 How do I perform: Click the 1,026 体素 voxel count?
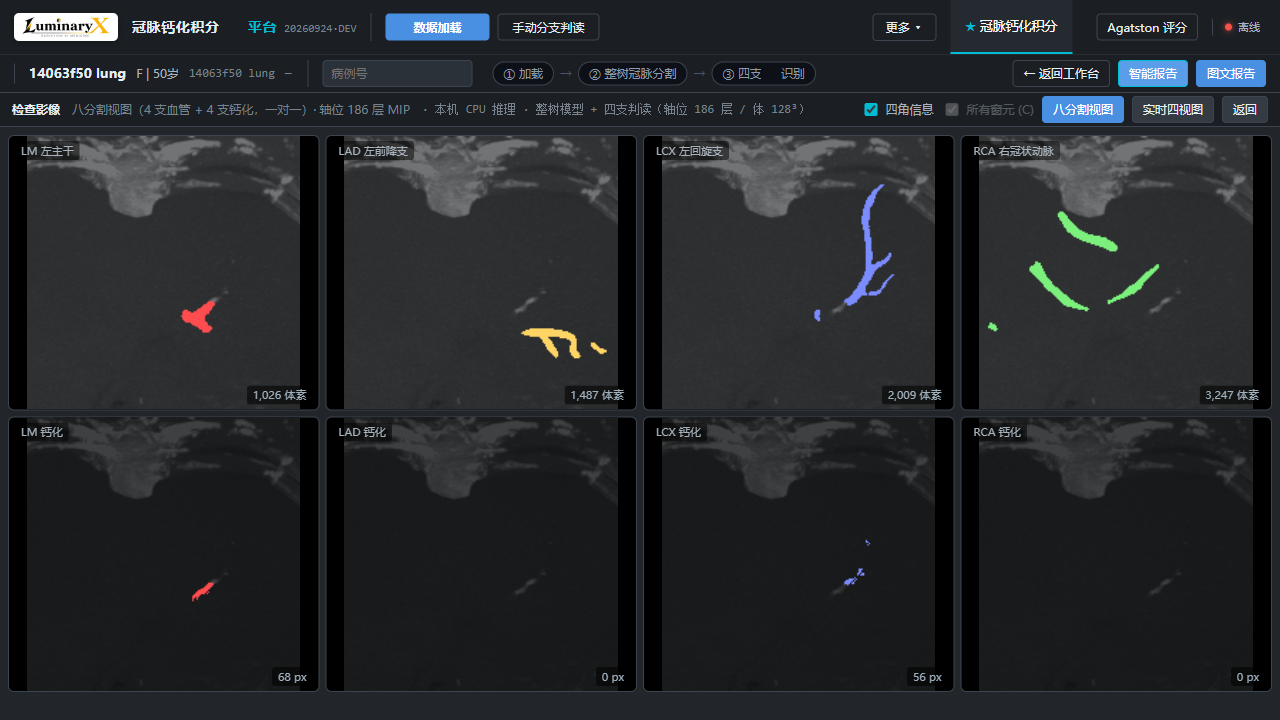[280, 395]
